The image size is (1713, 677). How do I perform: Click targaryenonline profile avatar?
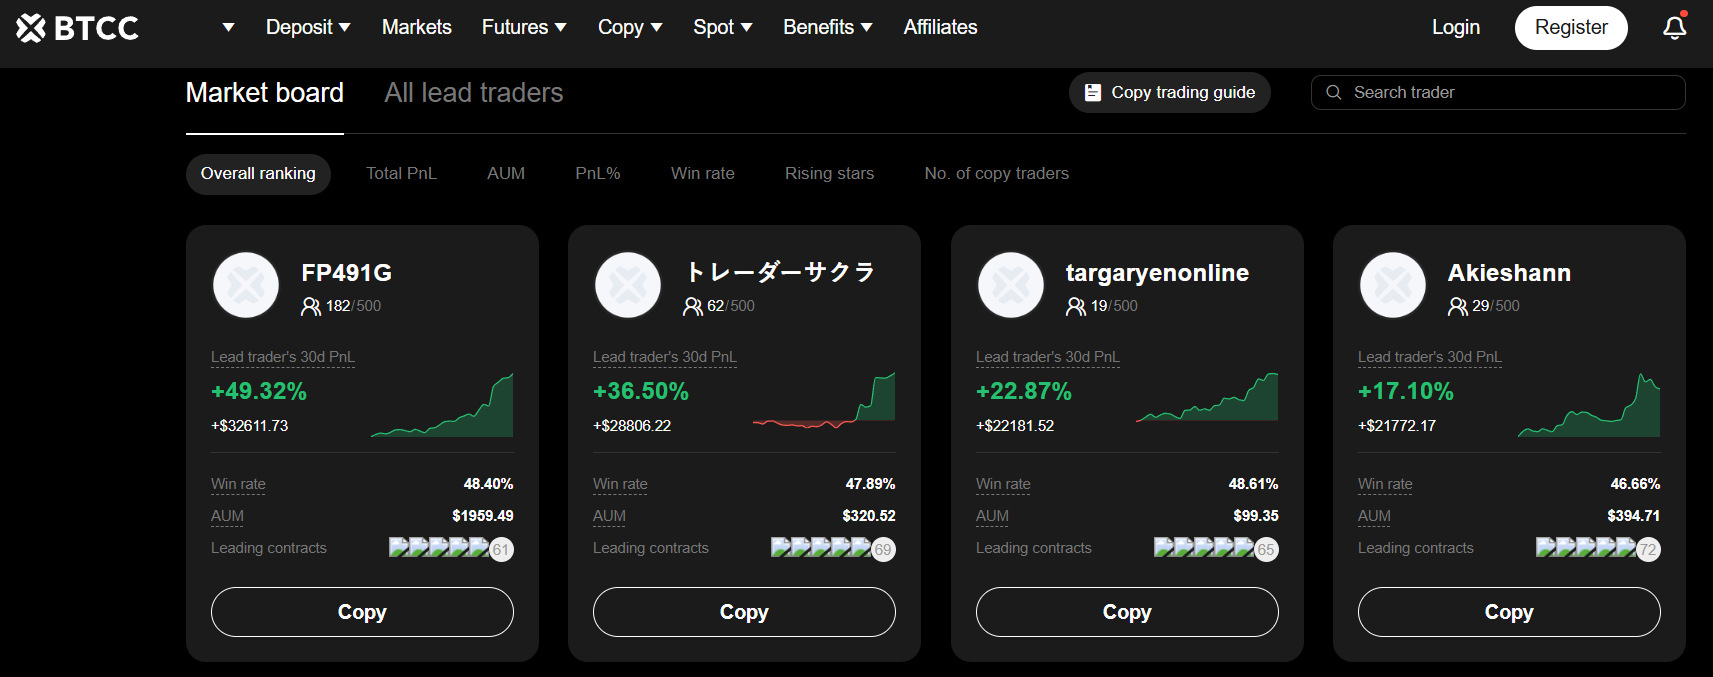(x=1010, y=285)
